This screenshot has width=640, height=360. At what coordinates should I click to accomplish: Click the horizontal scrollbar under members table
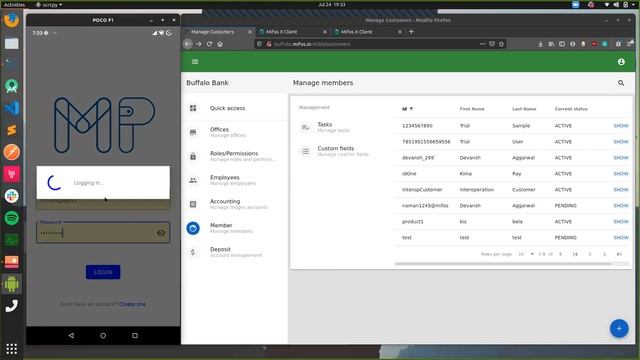(503, 264)
